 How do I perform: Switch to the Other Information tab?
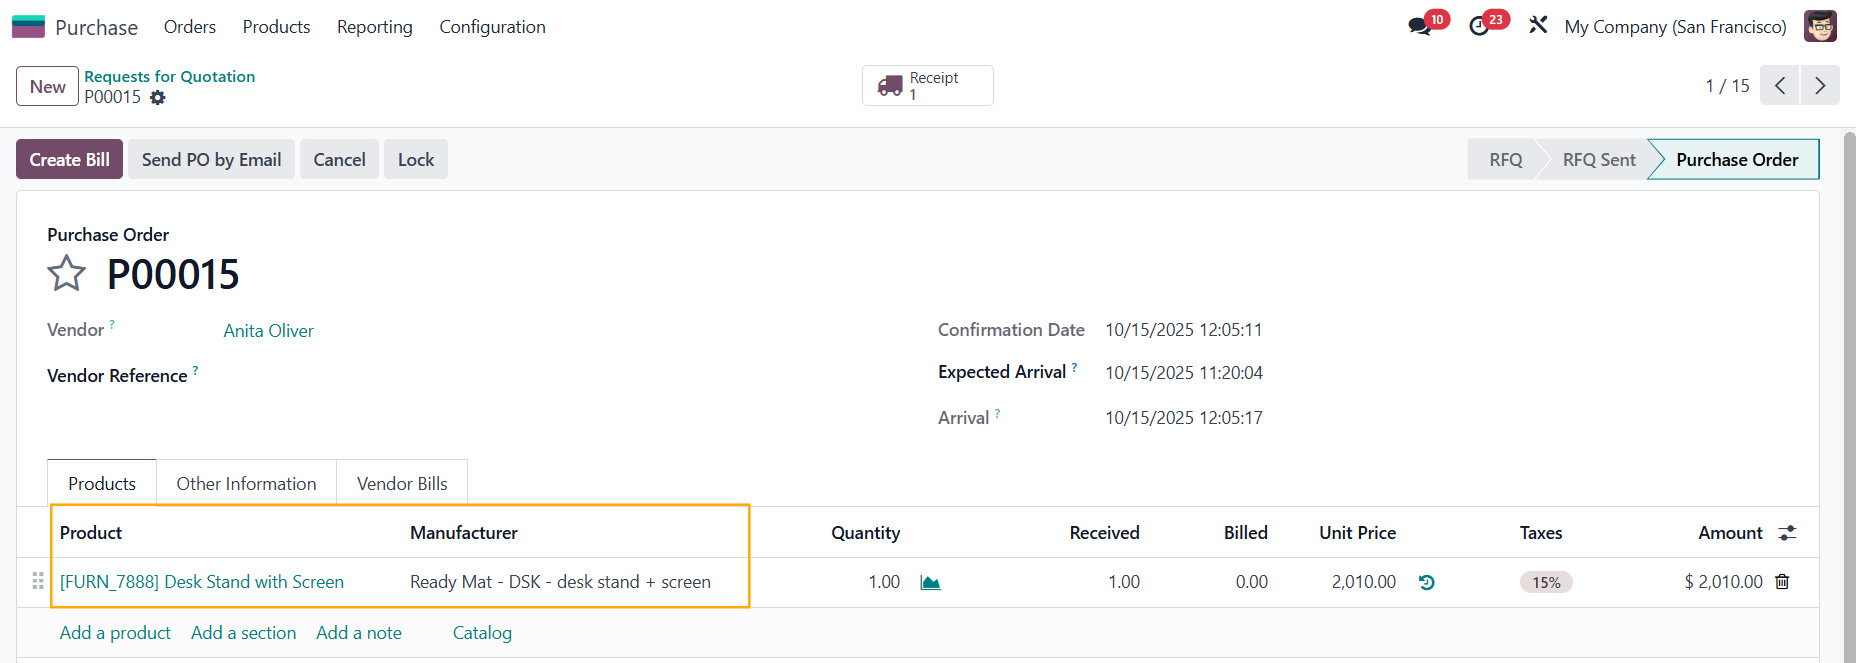coord(246,484)
